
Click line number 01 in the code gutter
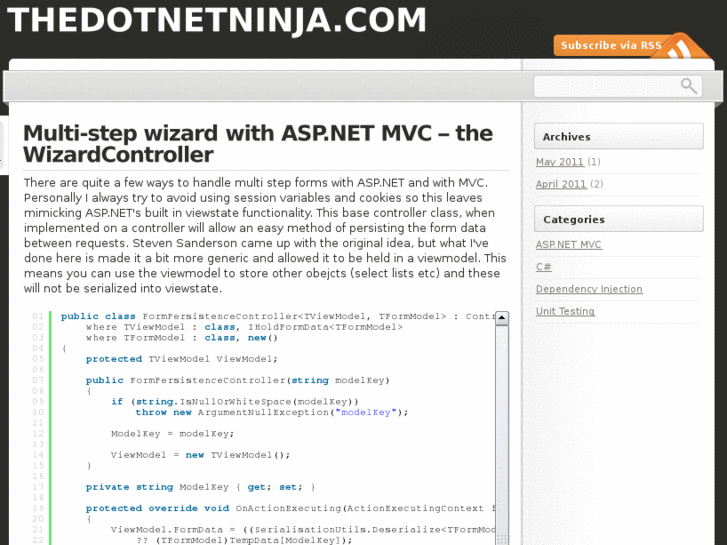point(38,316)
